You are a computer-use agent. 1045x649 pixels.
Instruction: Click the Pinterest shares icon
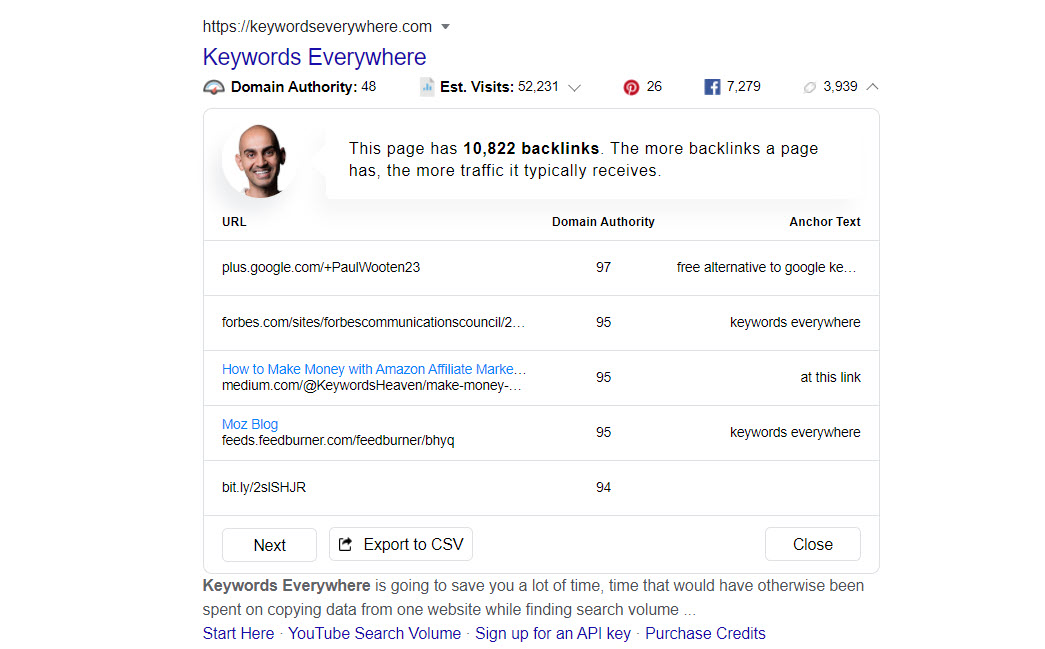point(631,87)
